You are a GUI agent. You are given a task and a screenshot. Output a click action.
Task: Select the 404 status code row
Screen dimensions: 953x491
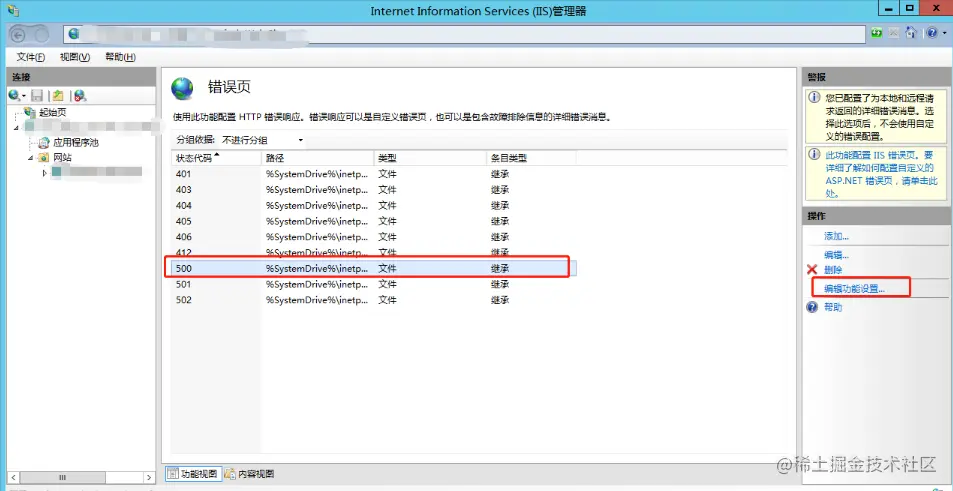[374, 205]
